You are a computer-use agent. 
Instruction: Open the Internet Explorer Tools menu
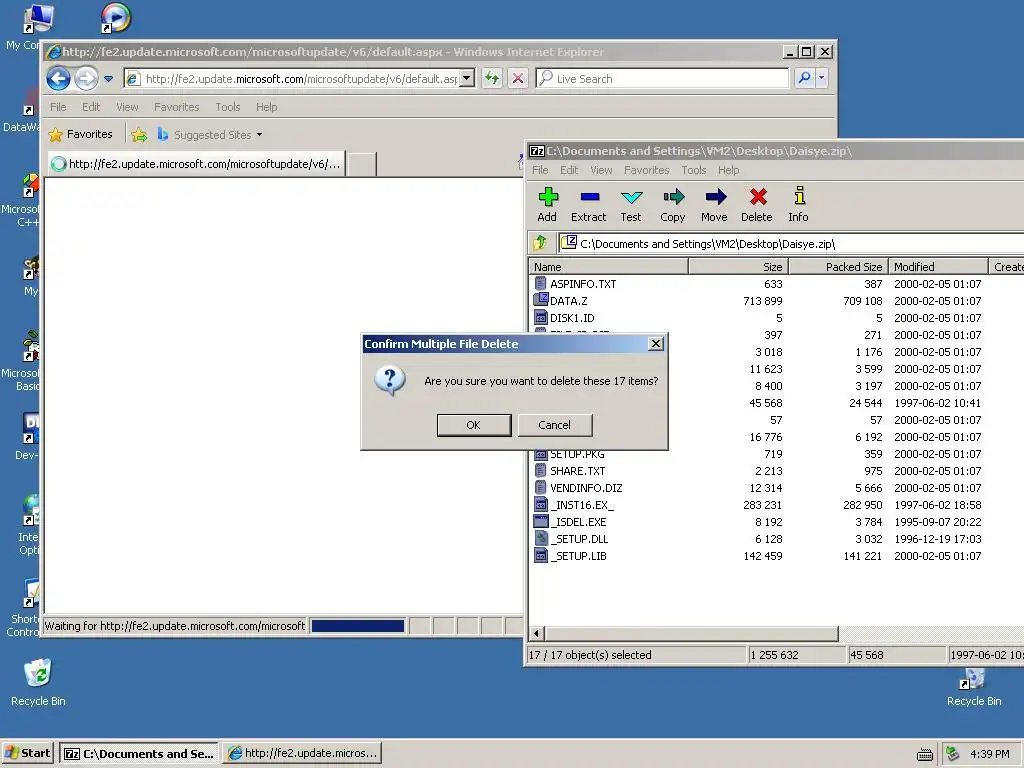click(x=227, y=106)
